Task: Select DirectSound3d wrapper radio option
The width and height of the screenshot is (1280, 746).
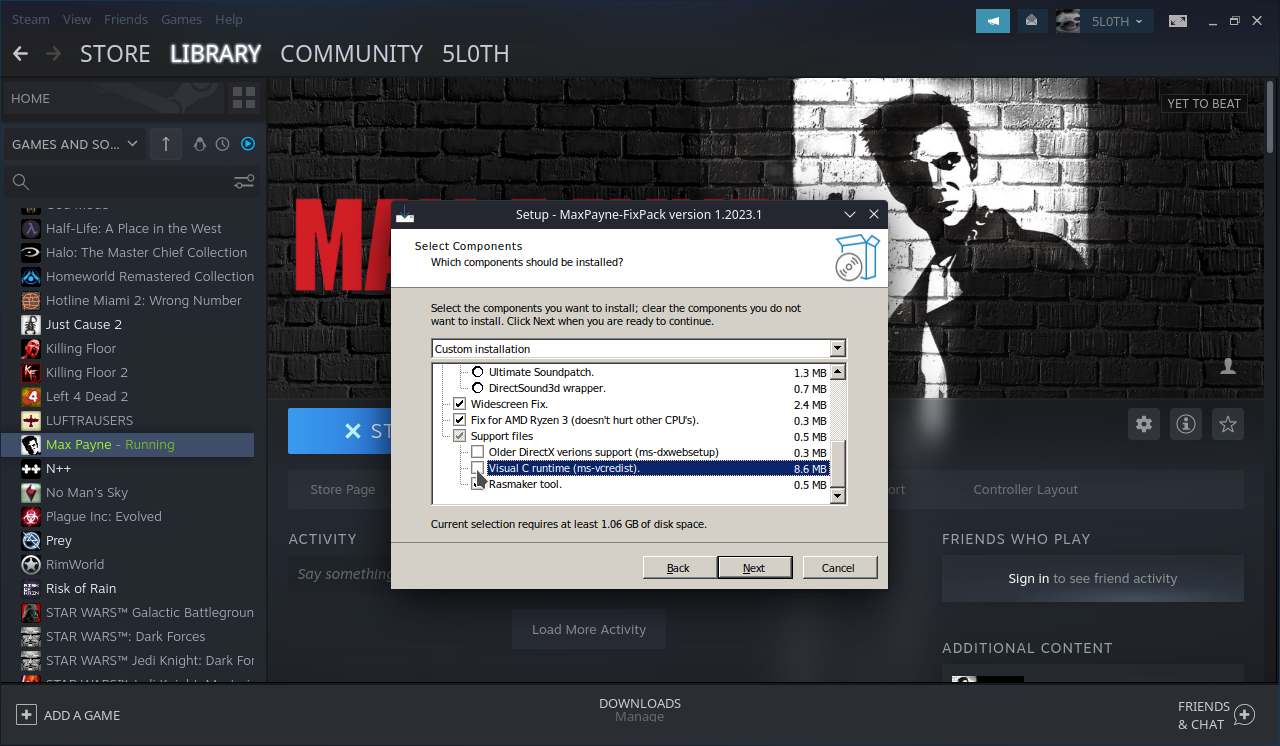Action: point(477,388)
